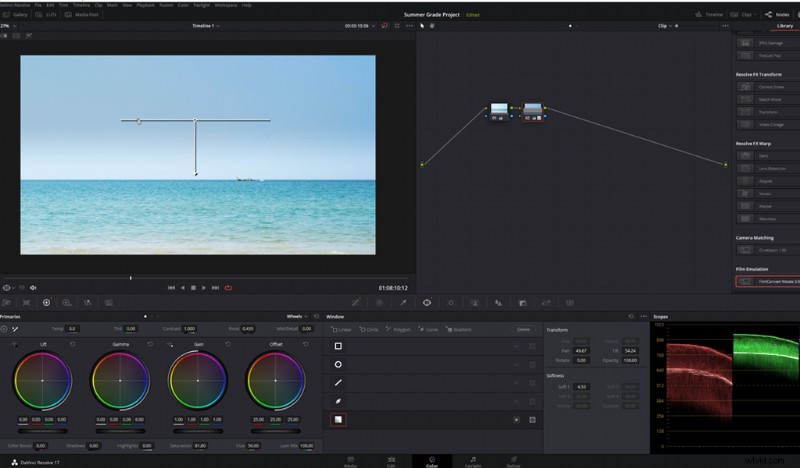Reset the Gamma wheel
The width and height of the screenshot is (800, 468).
150,344
